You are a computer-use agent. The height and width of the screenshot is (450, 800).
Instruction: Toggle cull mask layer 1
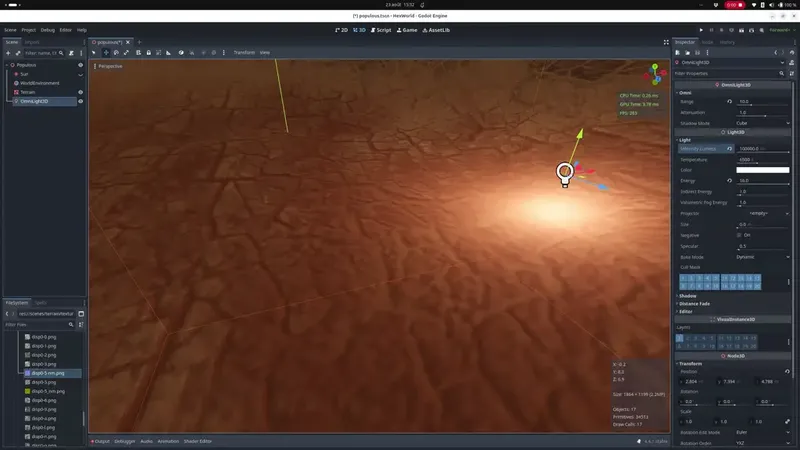[683, 278]
